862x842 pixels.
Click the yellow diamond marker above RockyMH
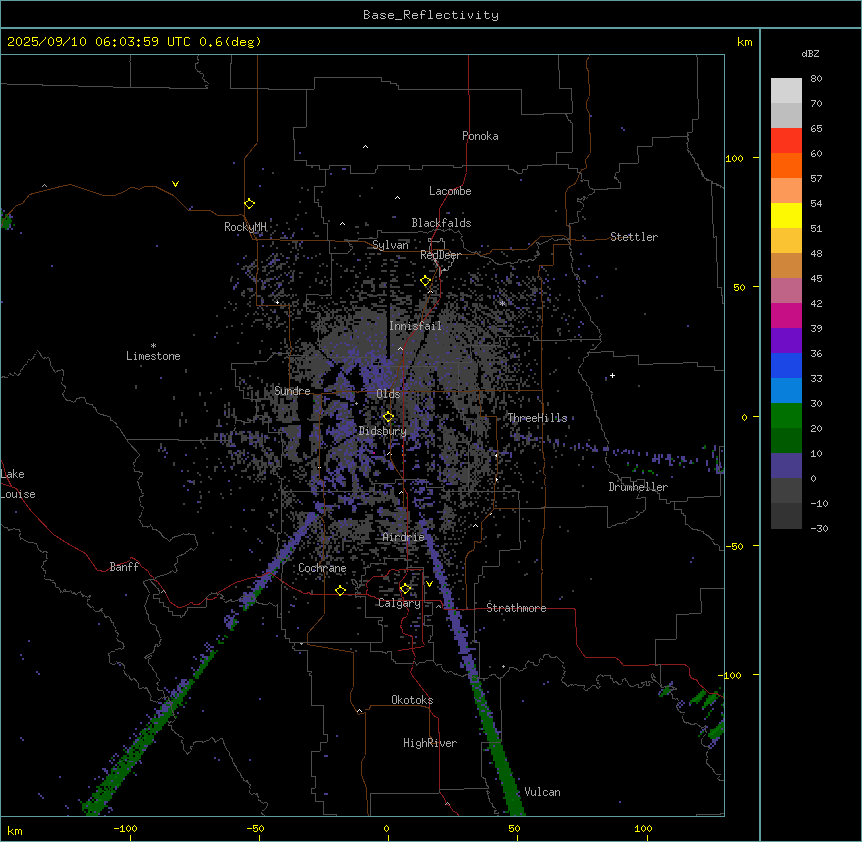[249, 203]
